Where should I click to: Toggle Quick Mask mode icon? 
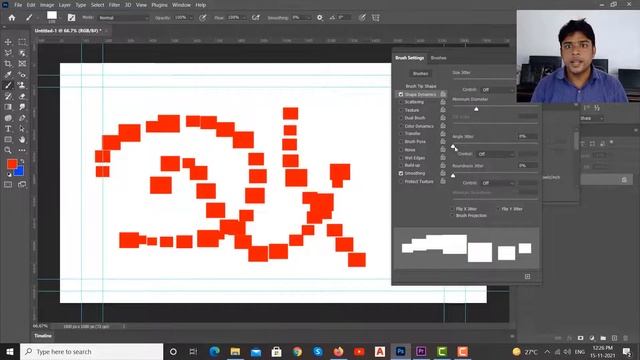[x=8, y=184]
